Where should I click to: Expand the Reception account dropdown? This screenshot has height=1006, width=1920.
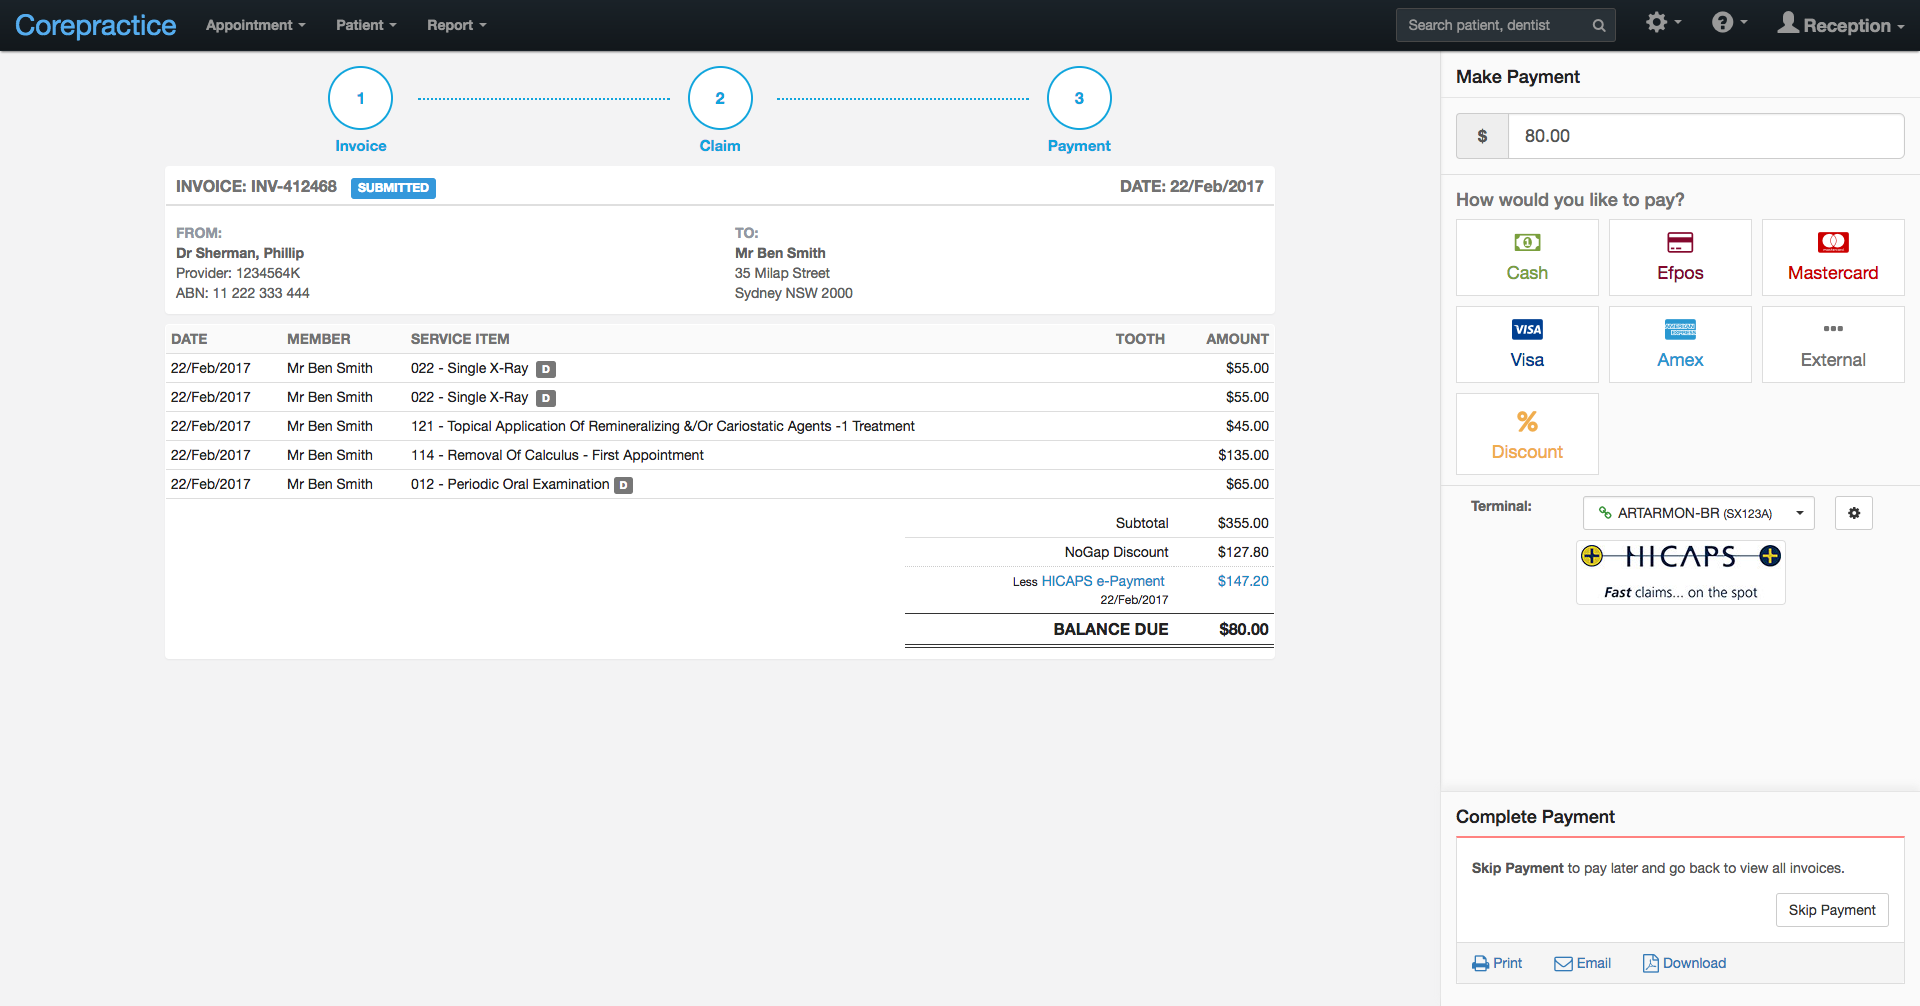1841,25
